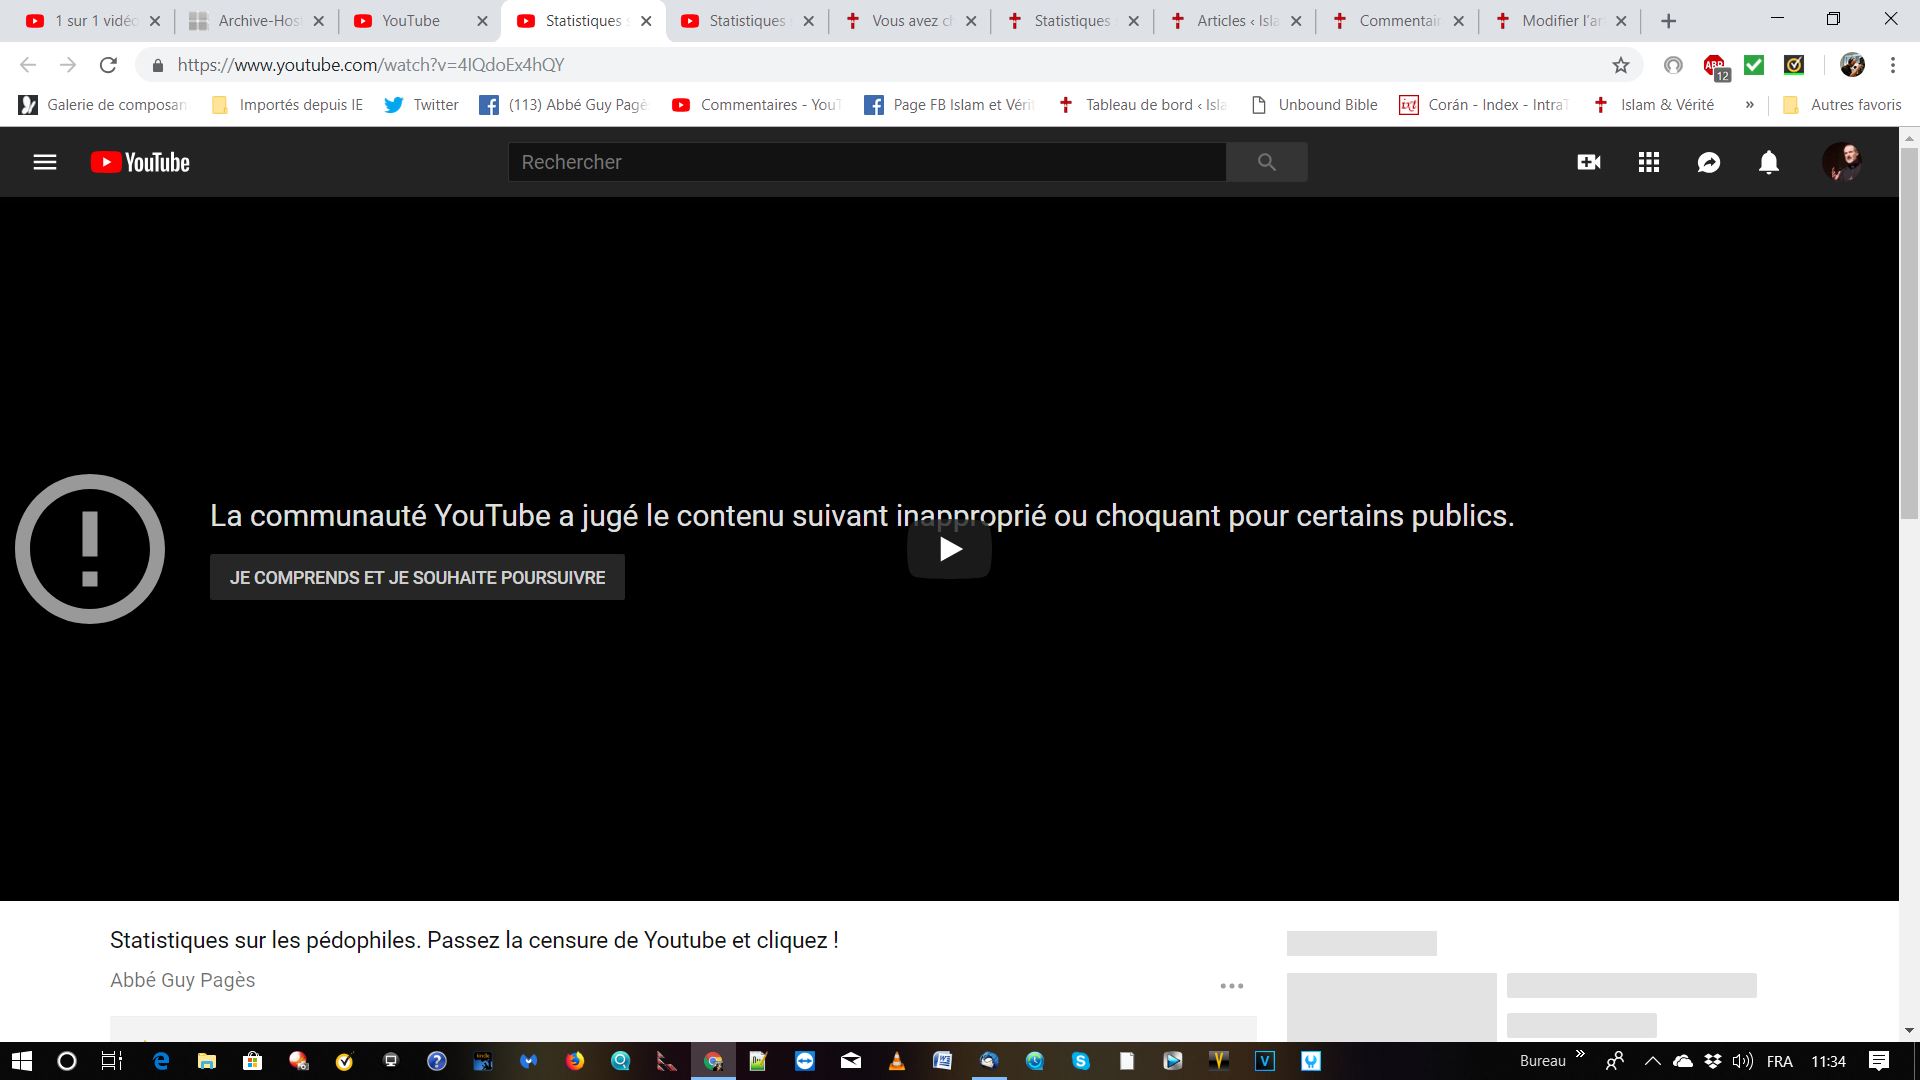Image resolution: width=1920 pixels, height=1080 pixels.
Task: Open the Word icon in taskbar
Action: pyautogui.click(x=942, y=1061)
